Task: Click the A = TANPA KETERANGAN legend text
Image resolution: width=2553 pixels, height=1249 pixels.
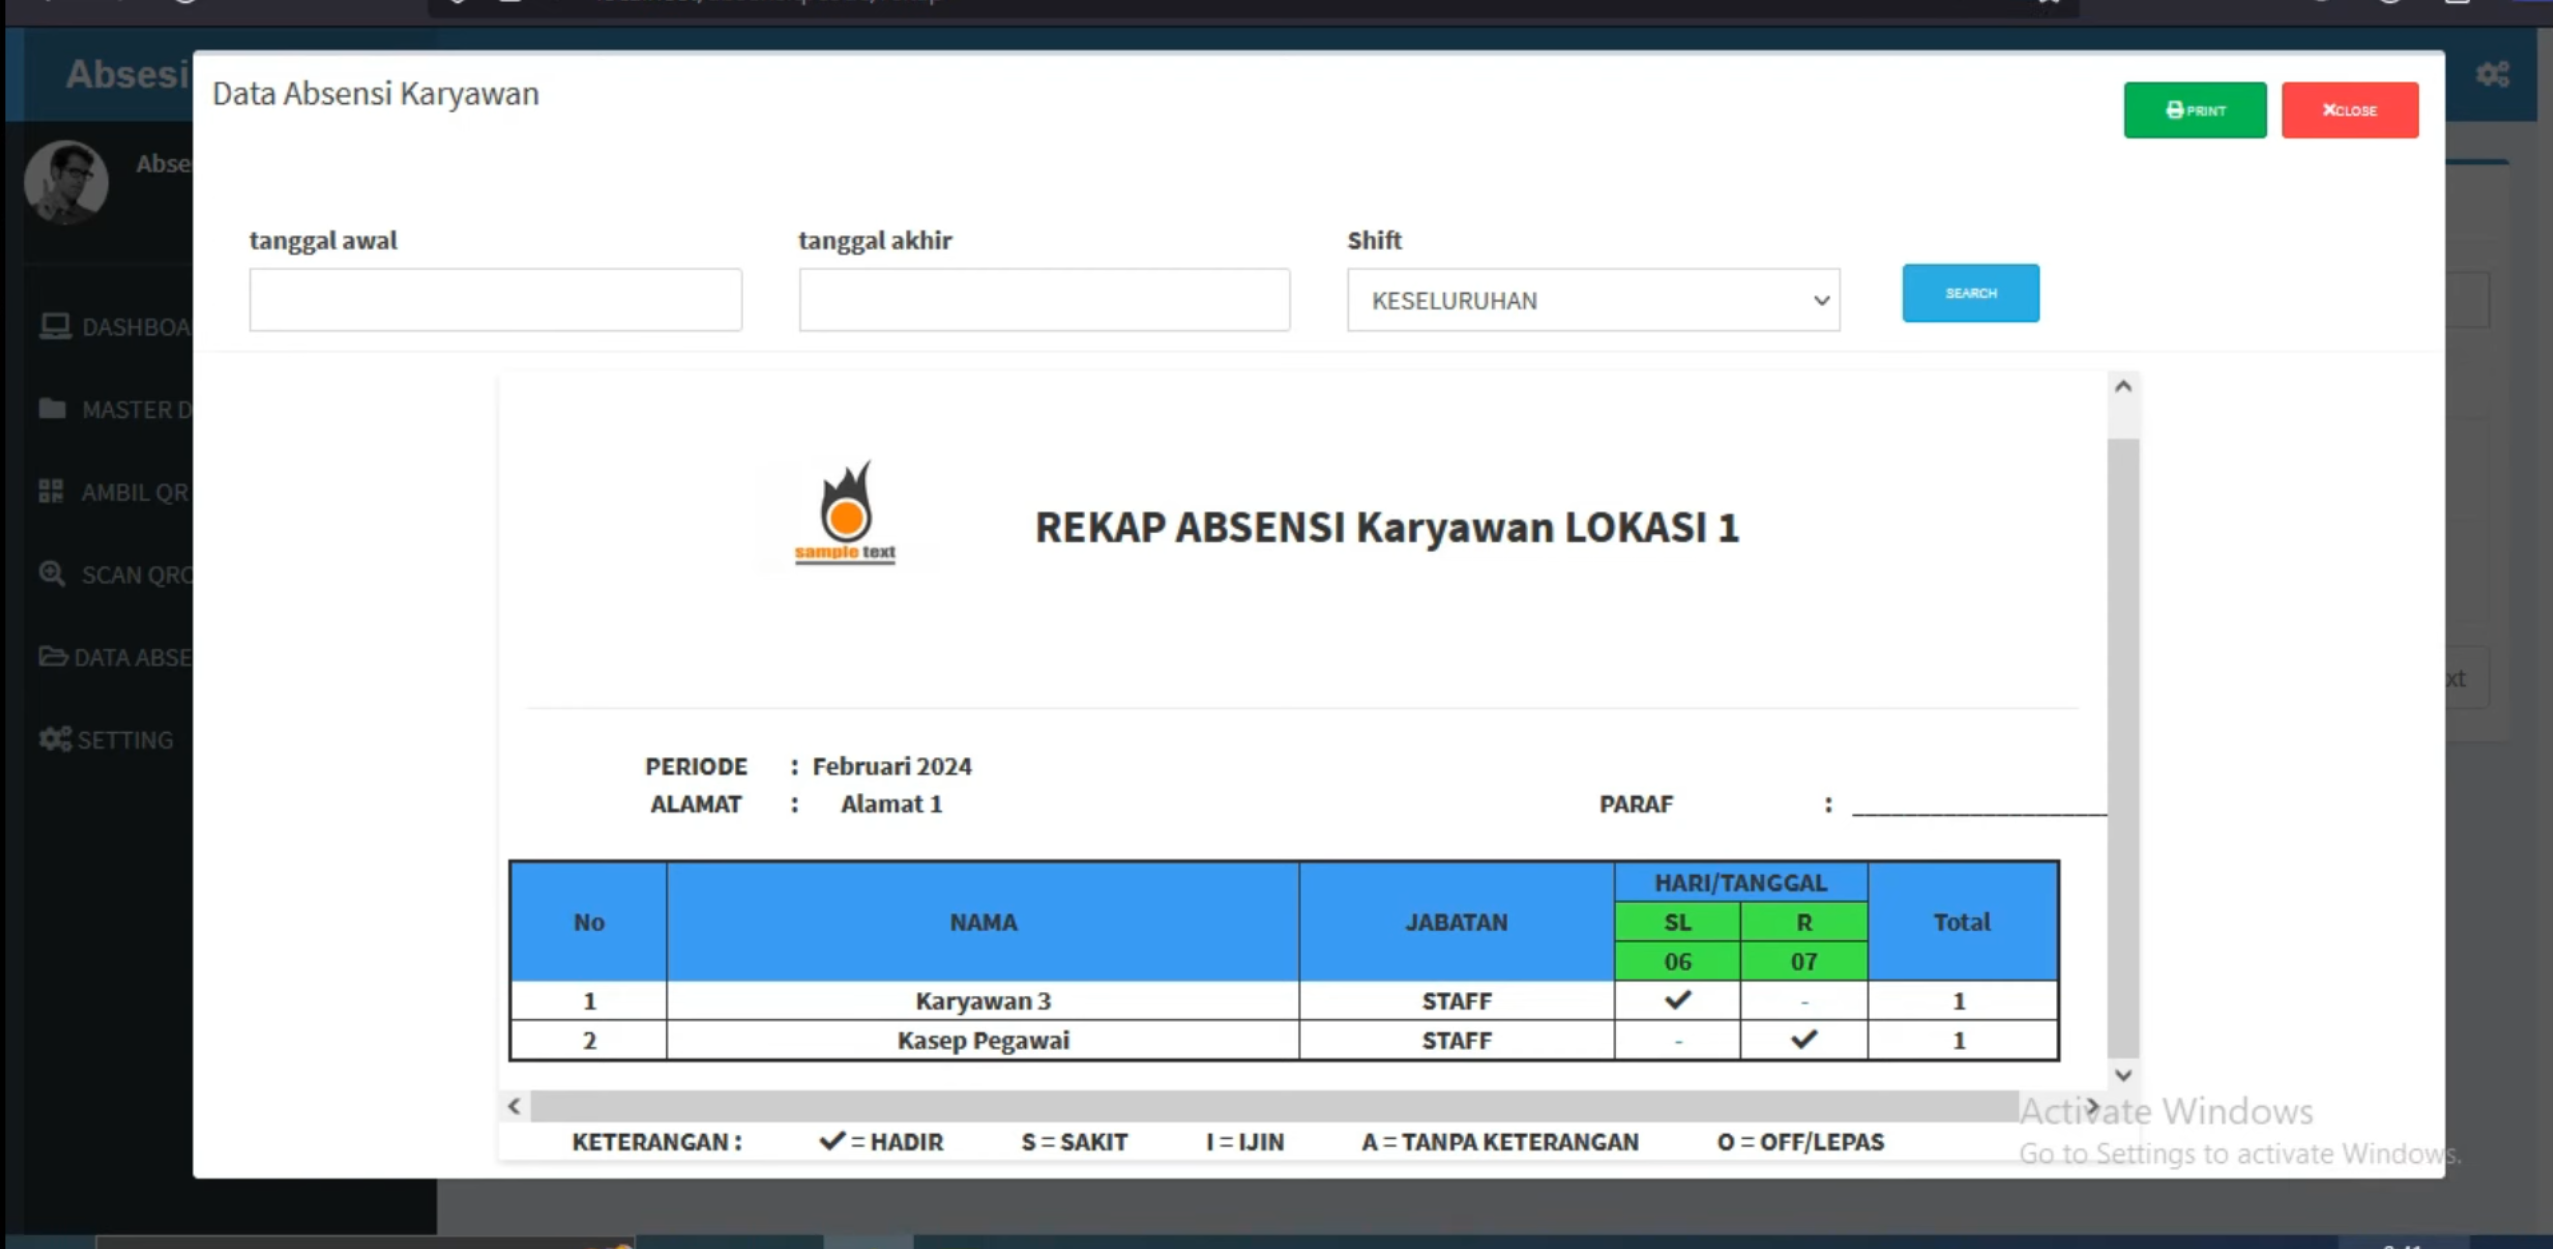Action: pyautogui.click(x=1500, y=1141)
